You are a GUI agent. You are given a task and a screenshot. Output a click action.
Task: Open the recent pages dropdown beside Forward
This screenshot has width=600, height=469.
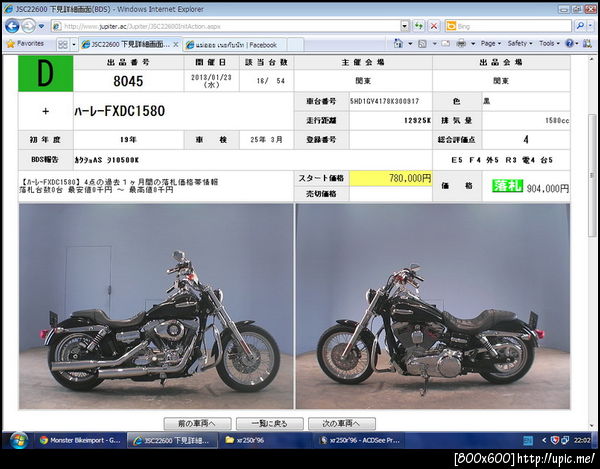click(x=41, y=26)
